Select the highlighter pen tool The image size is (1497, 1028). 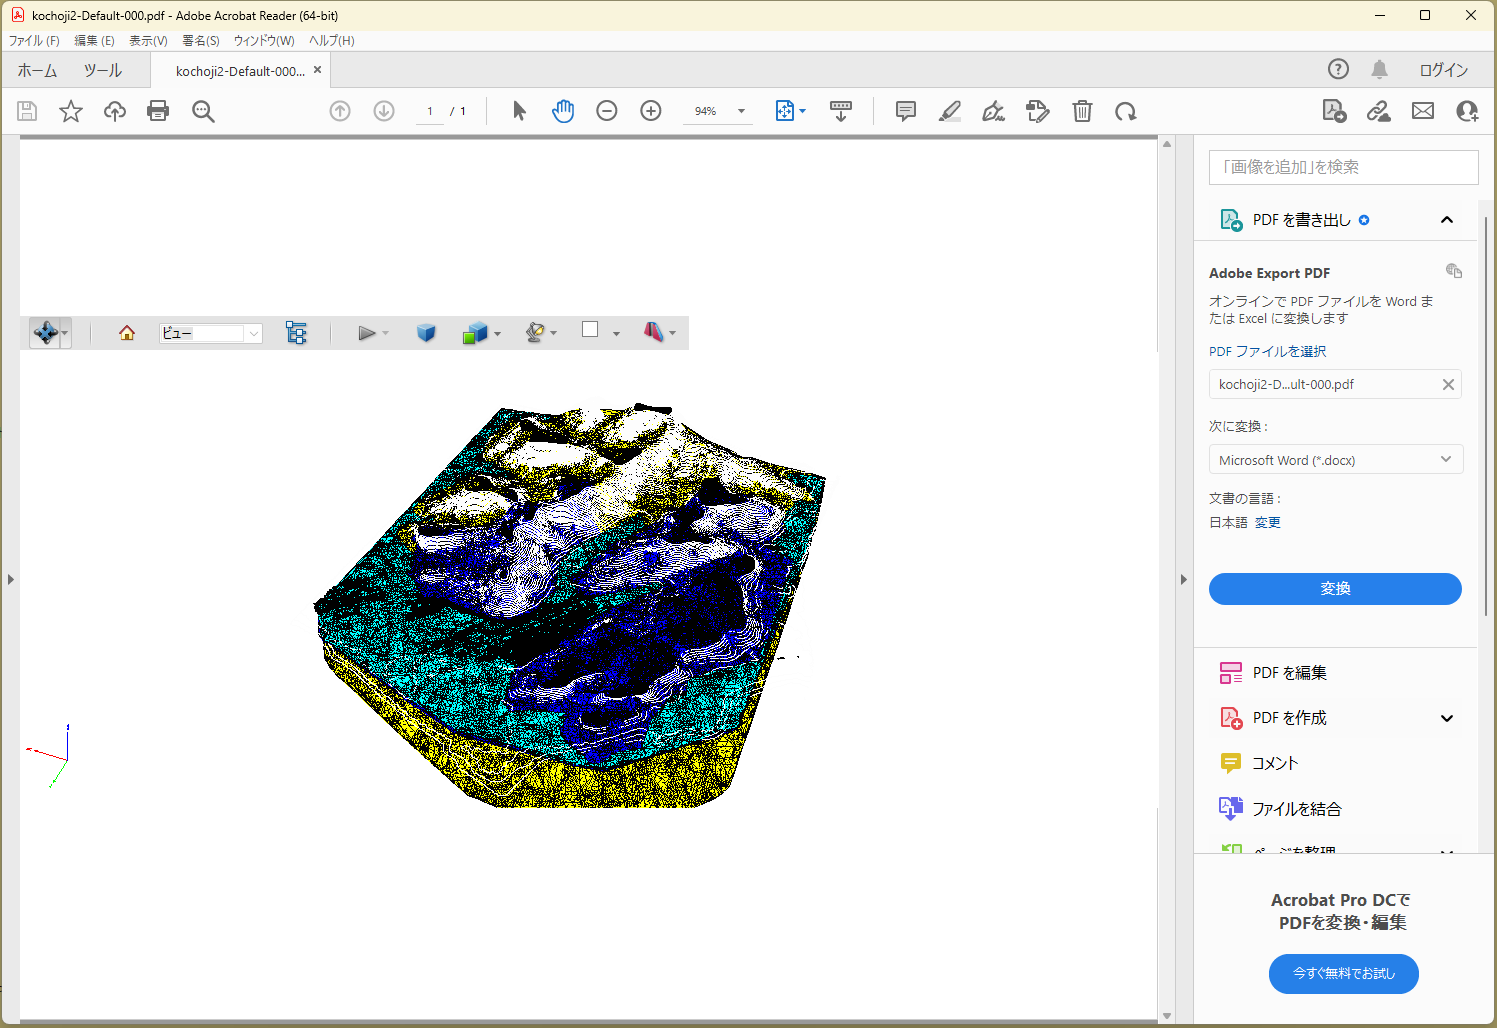tap(950, 111)
